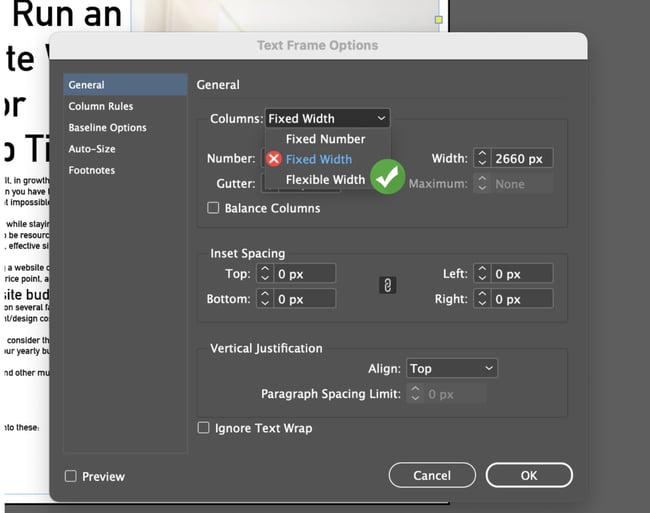Open the Columns dropdown
650x513 pixels.
327,118
